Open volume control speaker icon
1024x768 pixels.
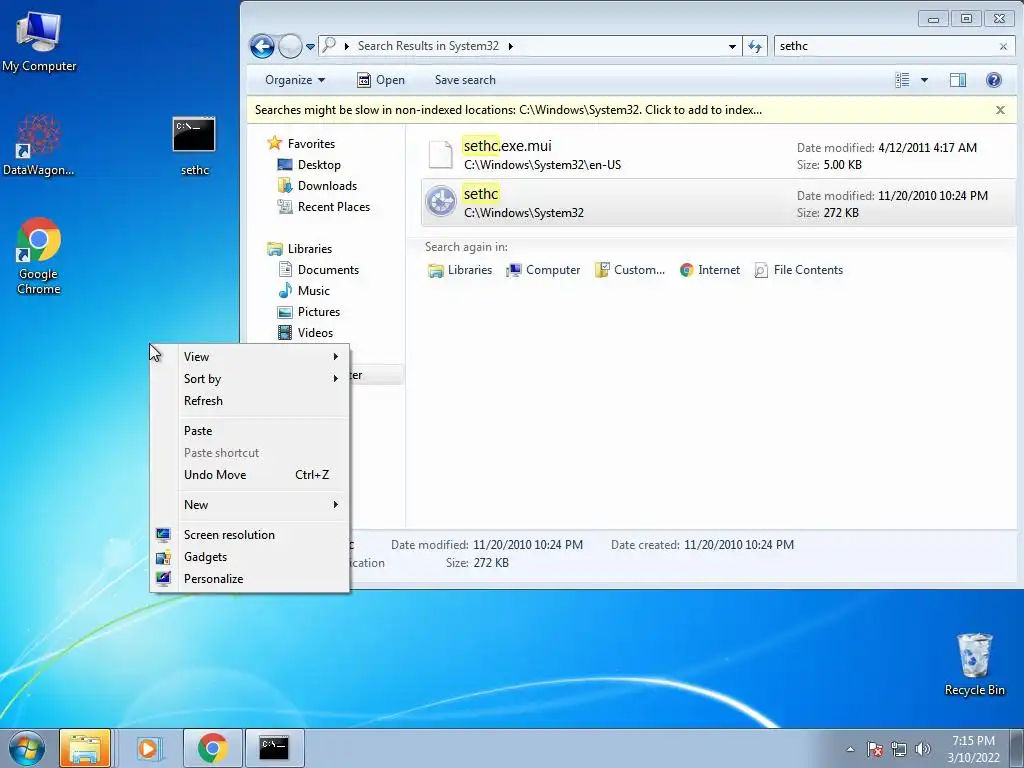coord(923,749)
